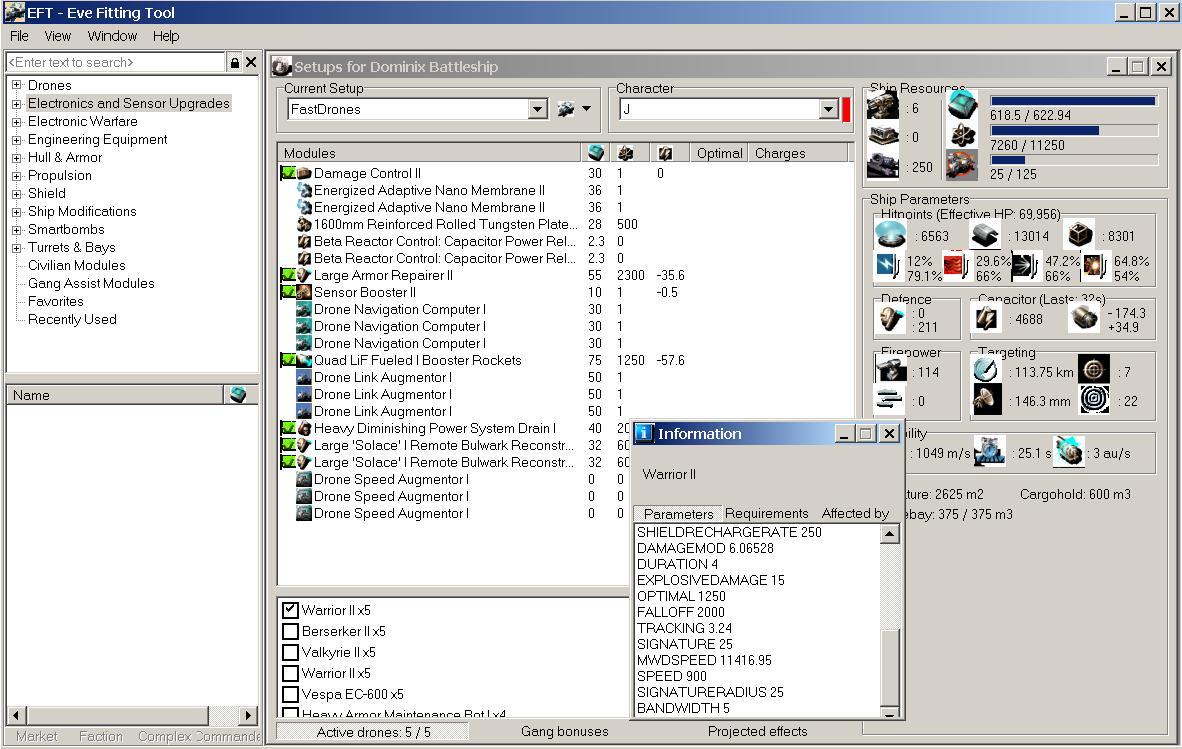This screenshot has width=1182, height=749.
Task: Open the File menu
Action: pyautogui.click(x=19, y=36)
